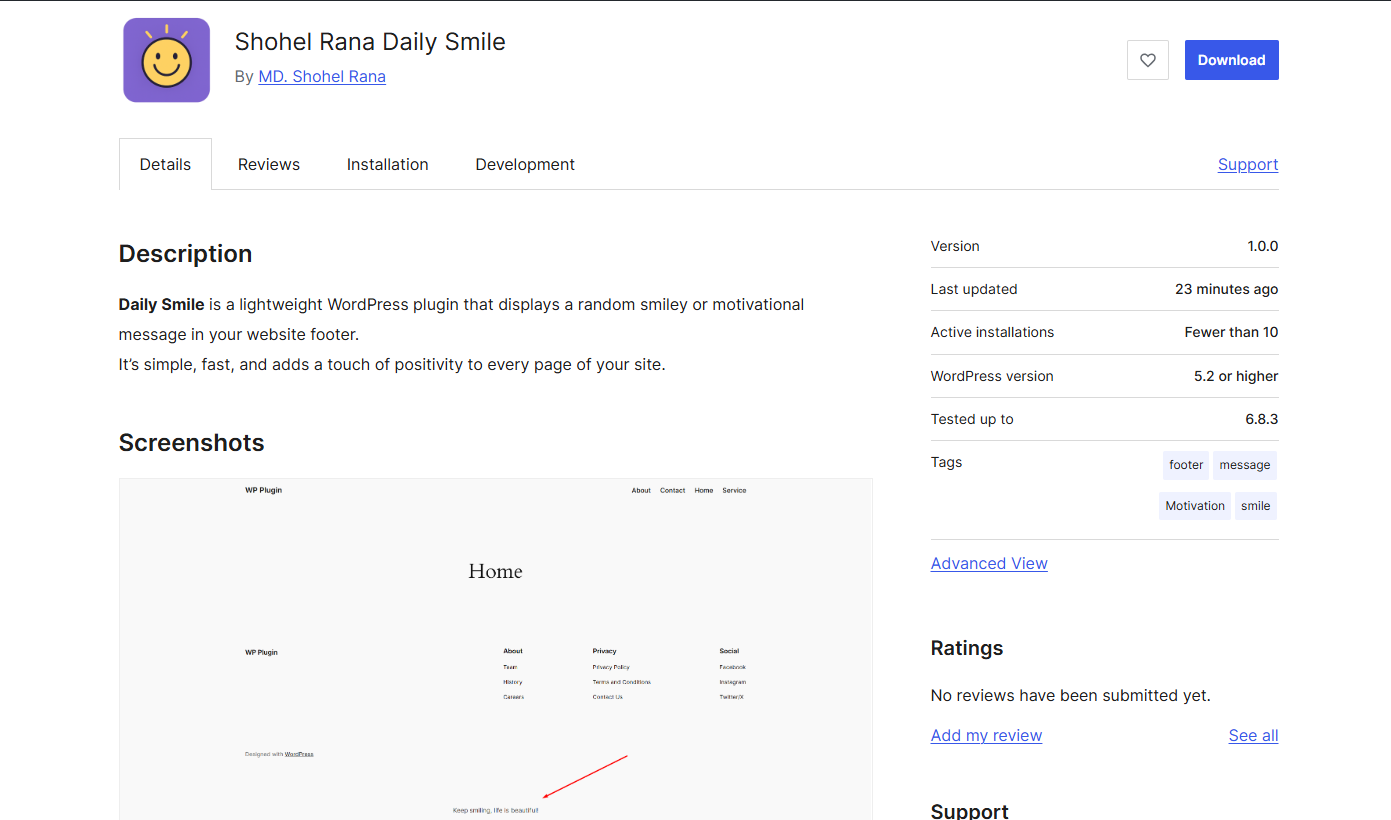1391x820 pixels.
Task: Select the message tag
Action: point(1244,465)
